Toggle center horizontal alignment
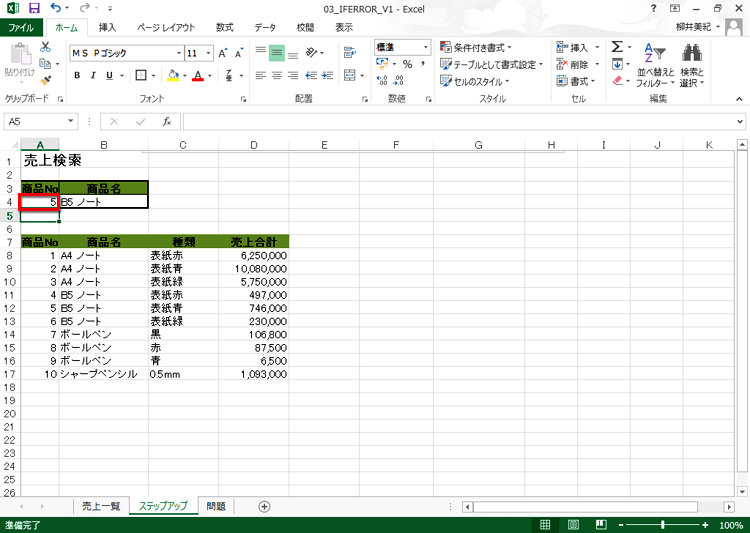This screenshot has width=750, height=533. tap(276, 75)
